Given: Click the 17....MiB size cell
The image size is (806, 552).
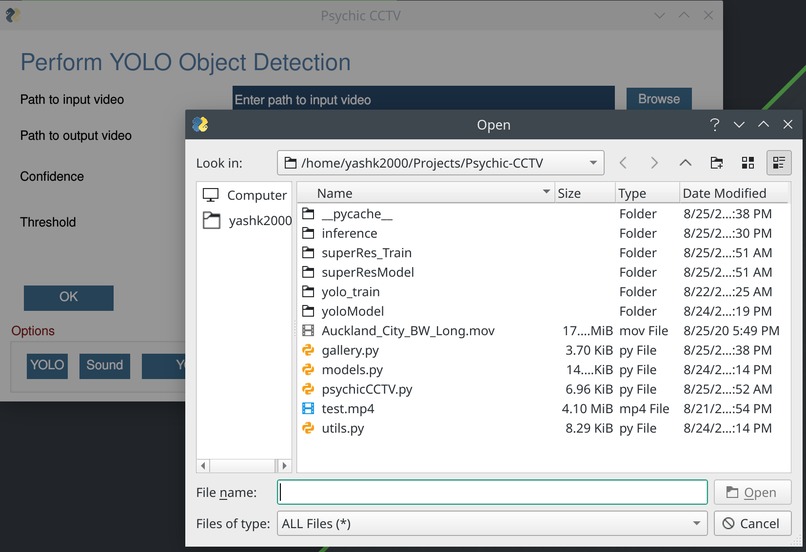Looking at the screenshot, I should [587, 331].
